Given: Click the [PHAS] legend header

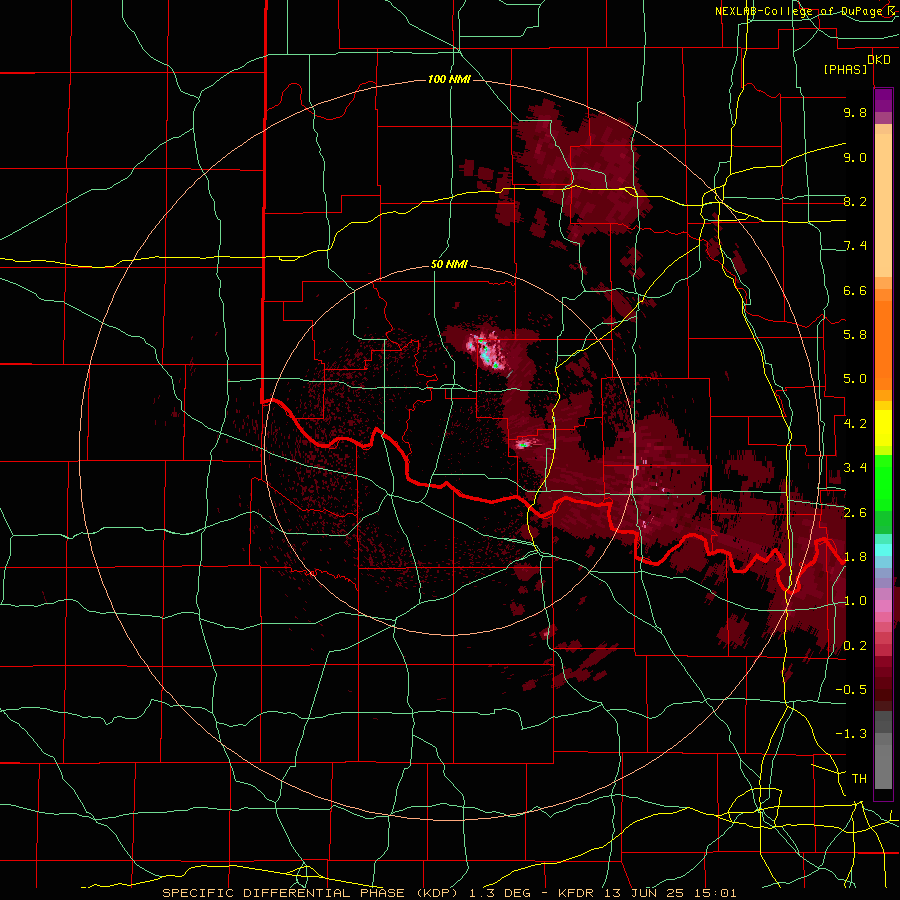Looking at the screenshot, I should pos(845,70).
